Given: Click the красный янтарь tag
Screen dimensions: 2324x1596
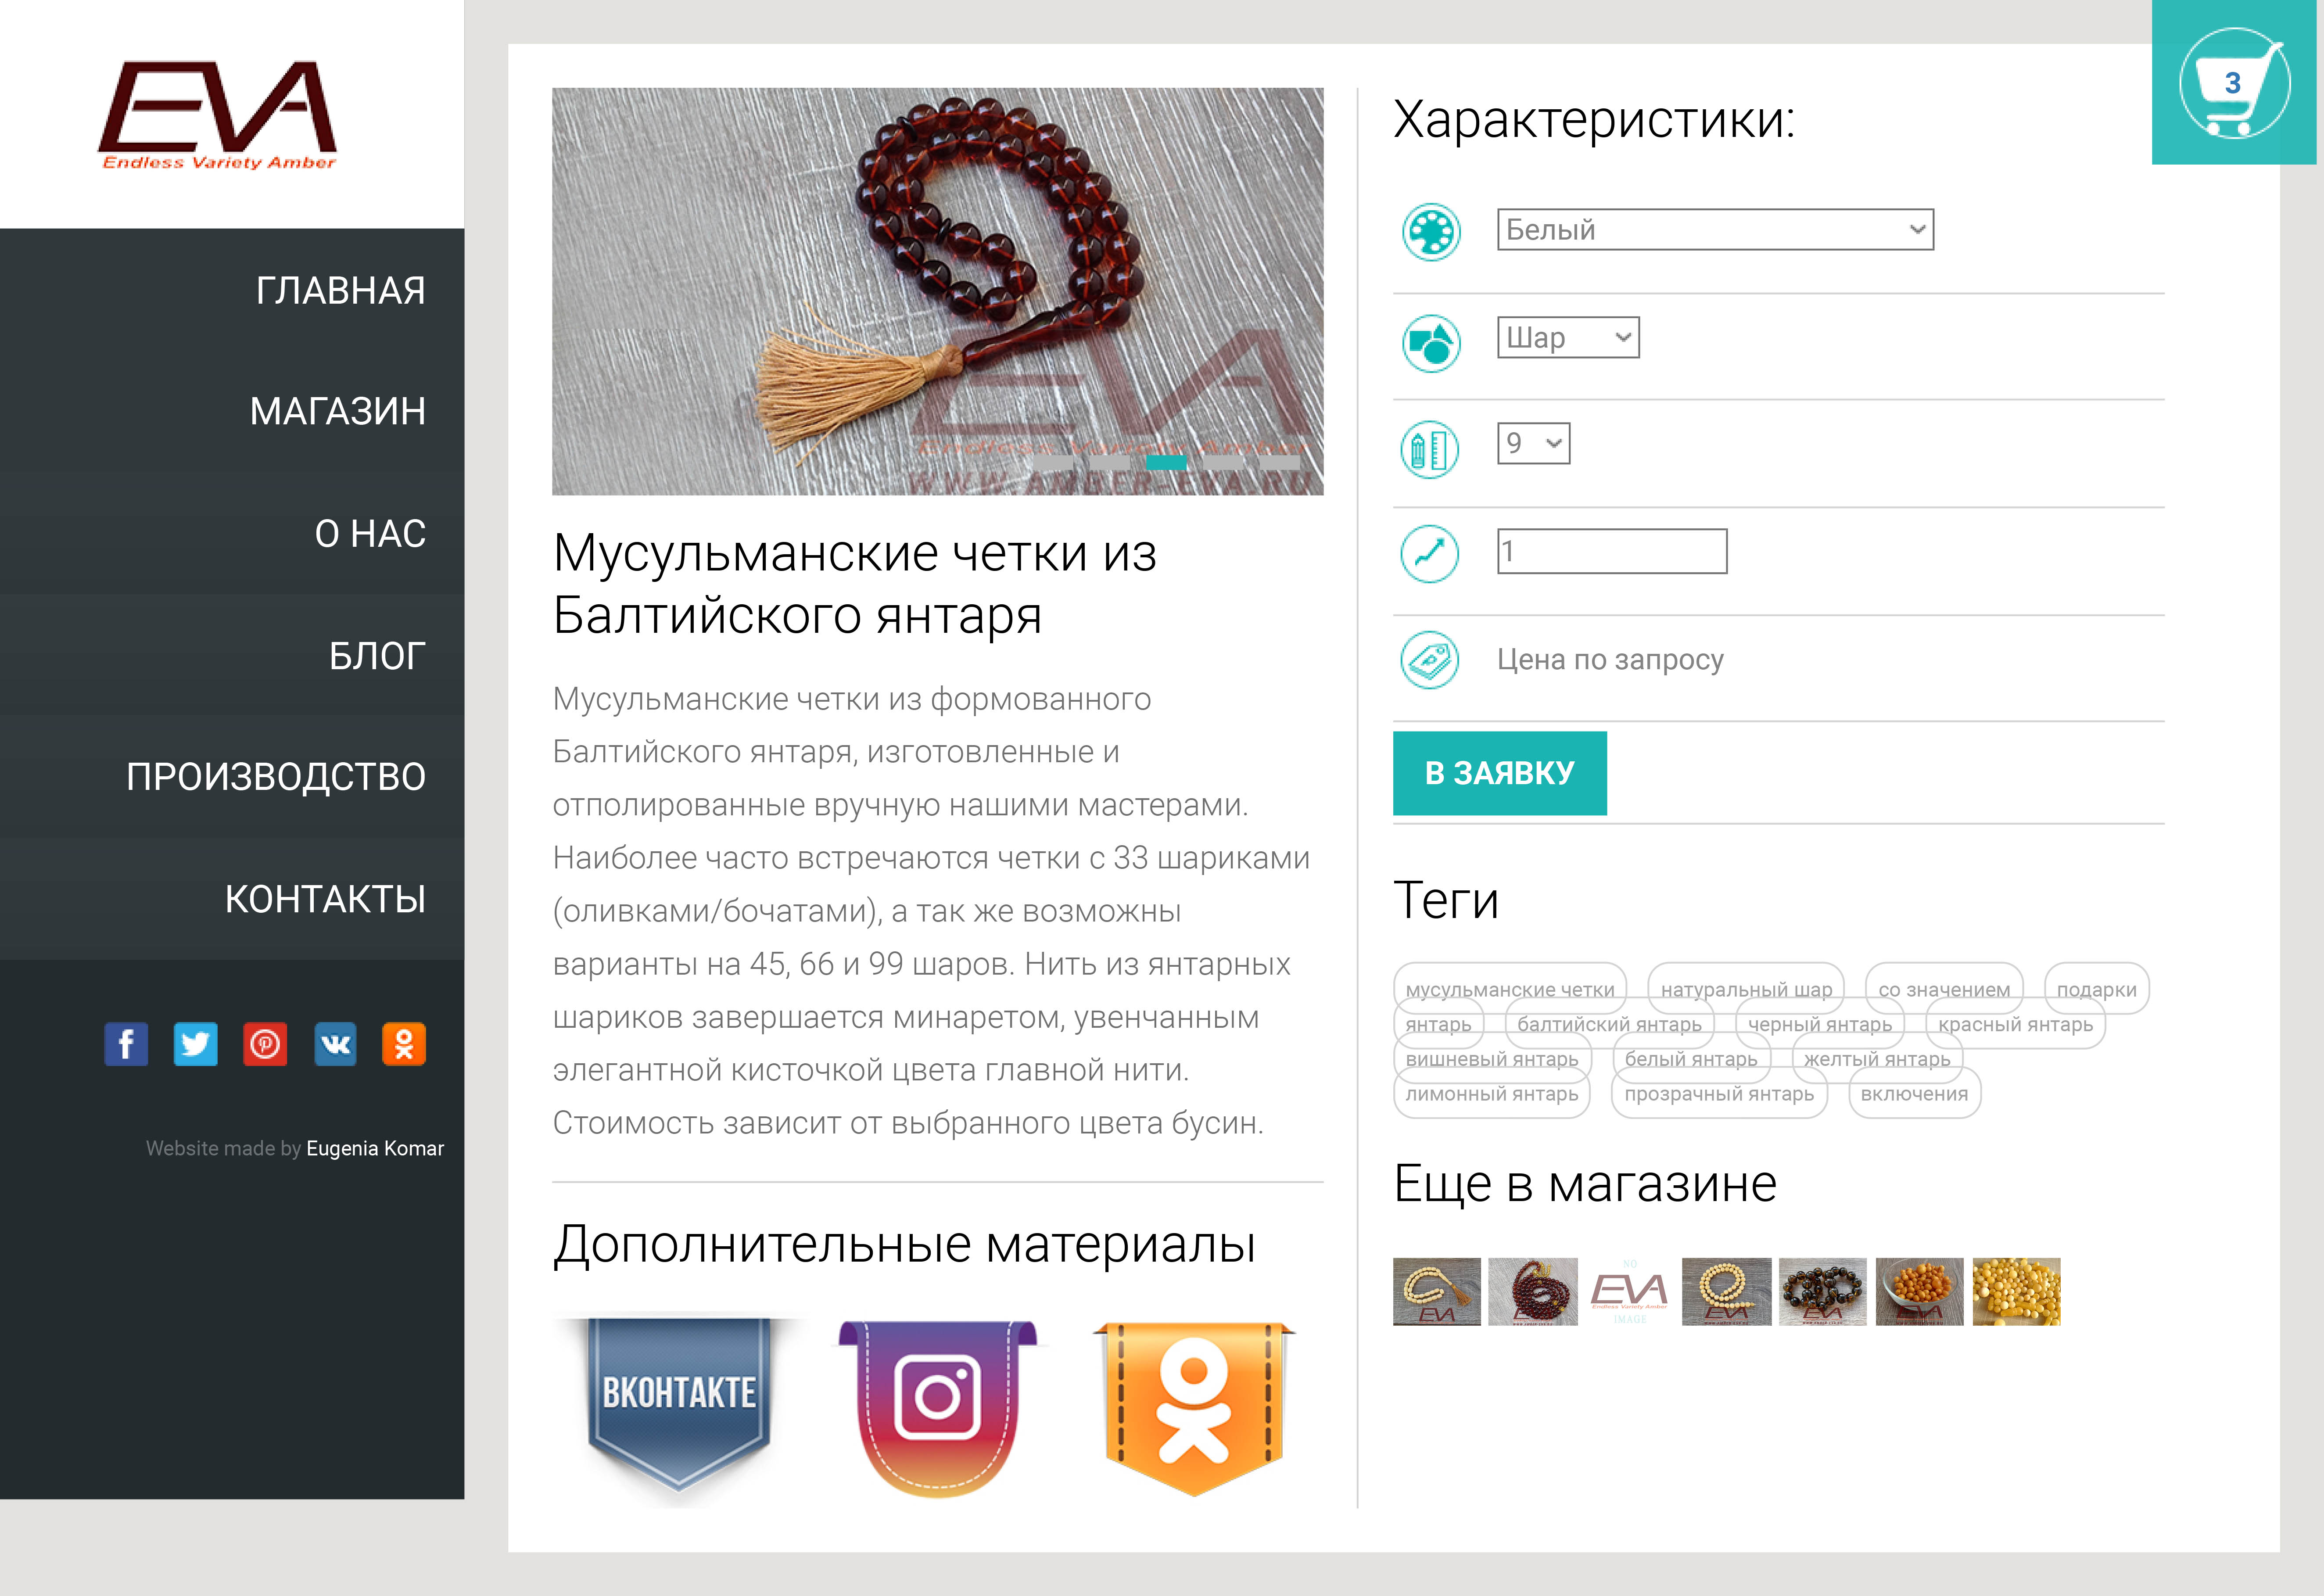Looking at the screenshot, I should click(2015, 1024).
